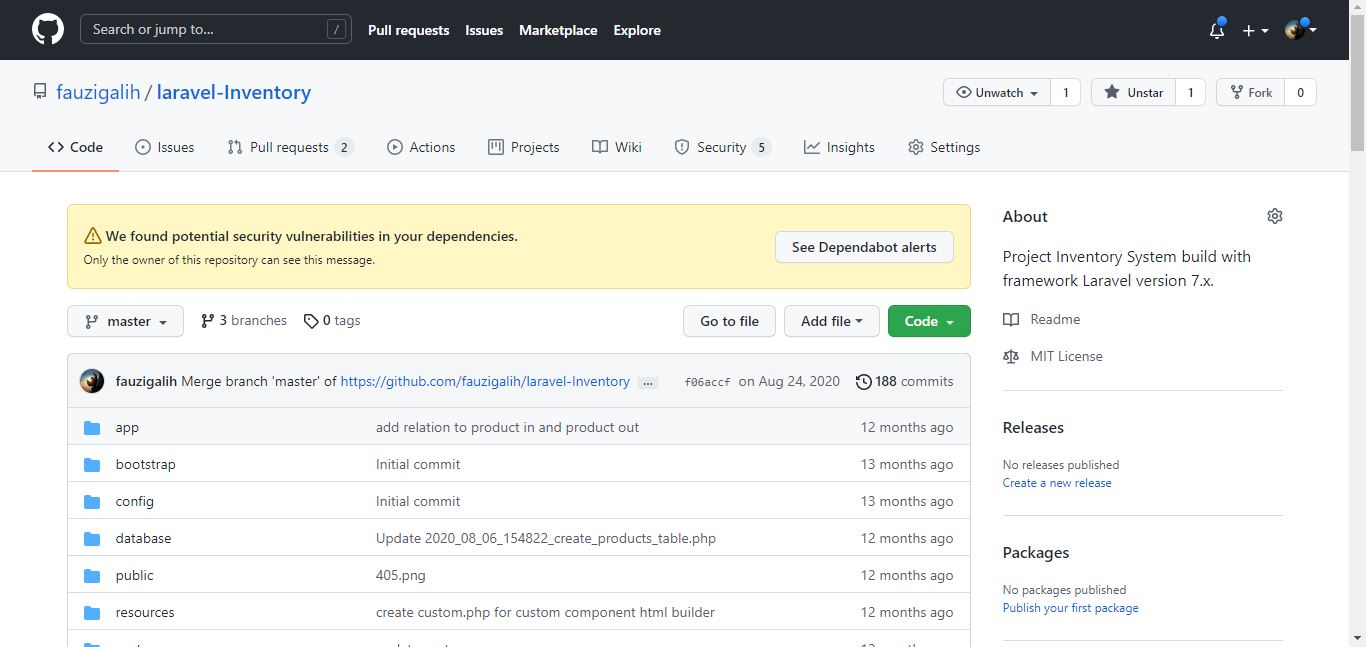Click the public folder icon
Viewport: 1366px width, 647px height.
pyautogui.click(x=92, y=575)
